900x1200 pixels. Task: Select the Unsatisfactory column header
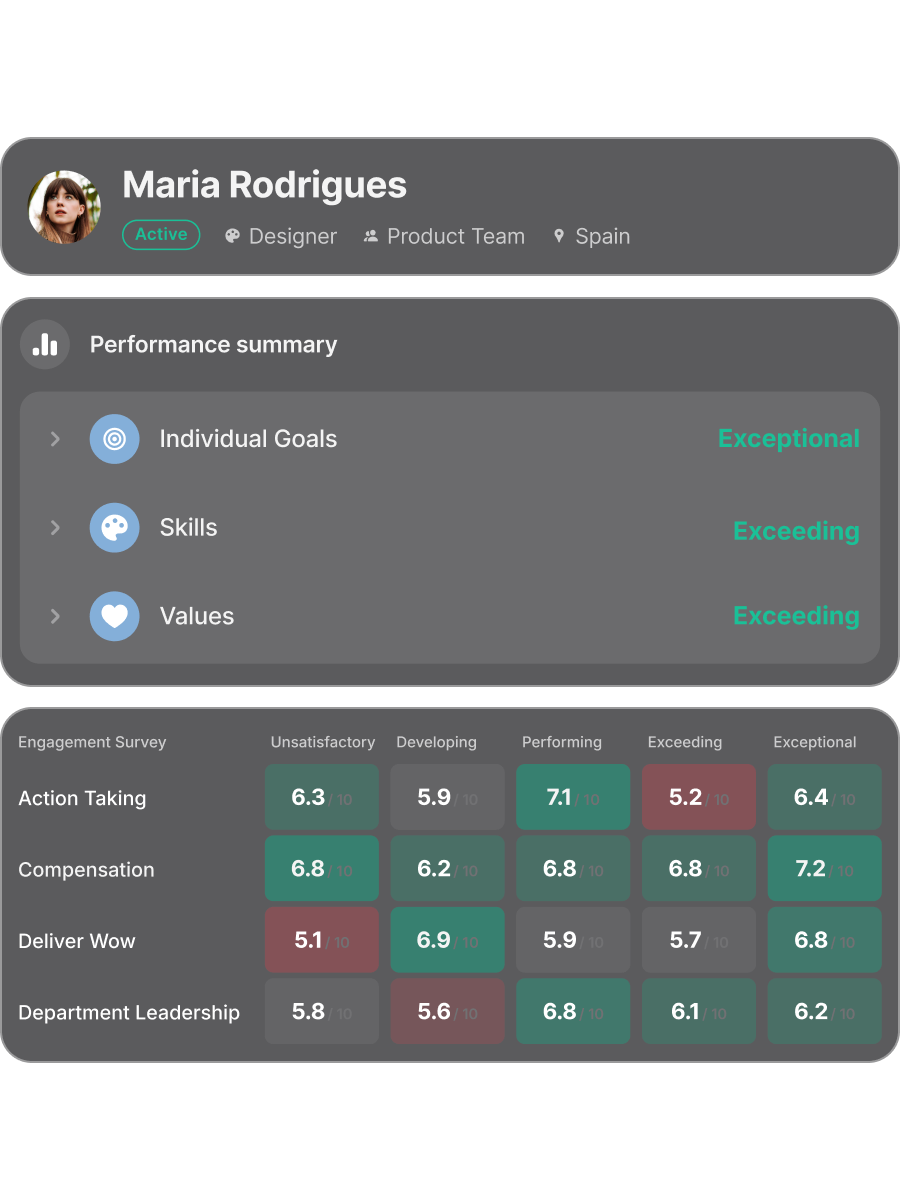pyautogui.click(x=322, y=742)
